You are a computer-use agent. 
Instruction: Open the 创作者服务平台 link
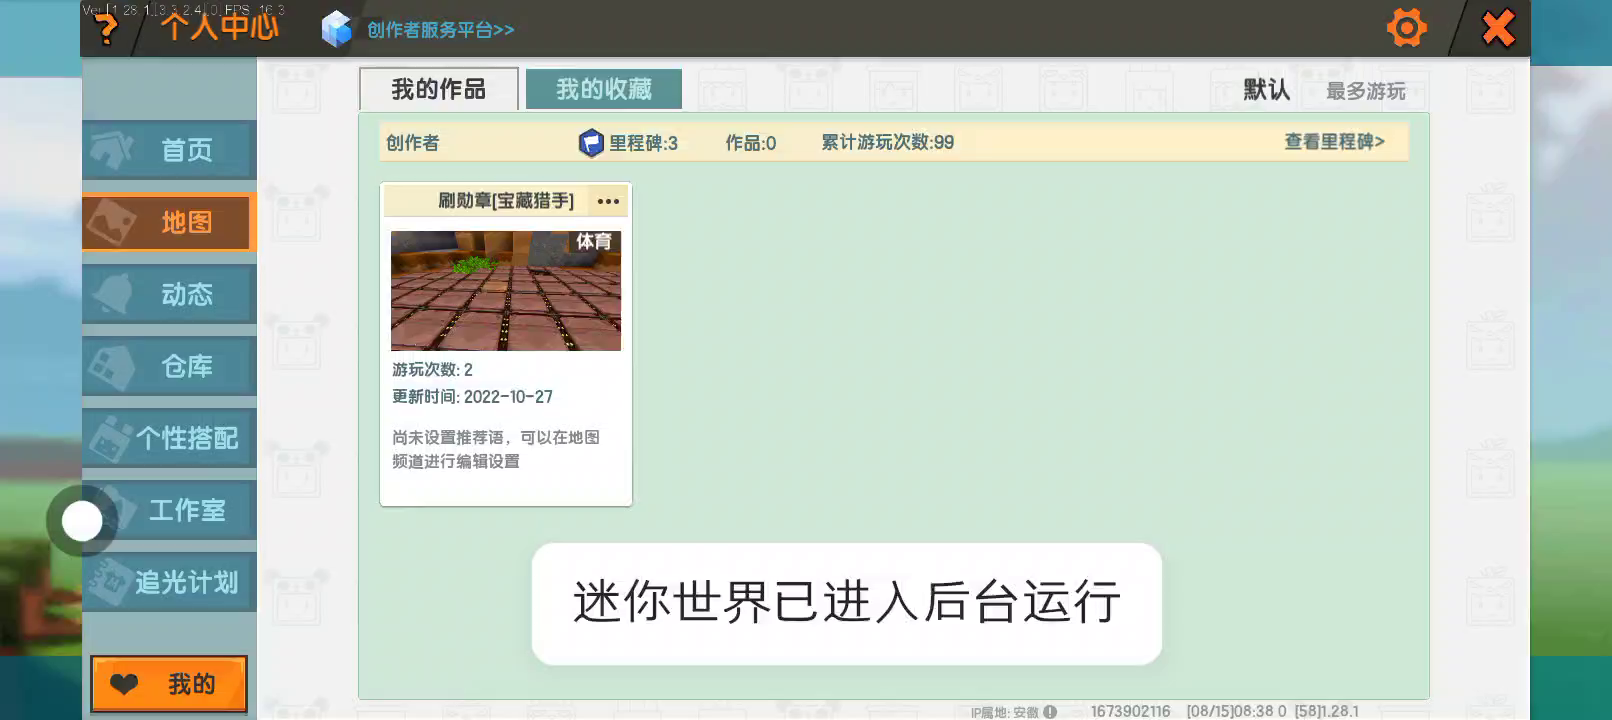[440, 30]
